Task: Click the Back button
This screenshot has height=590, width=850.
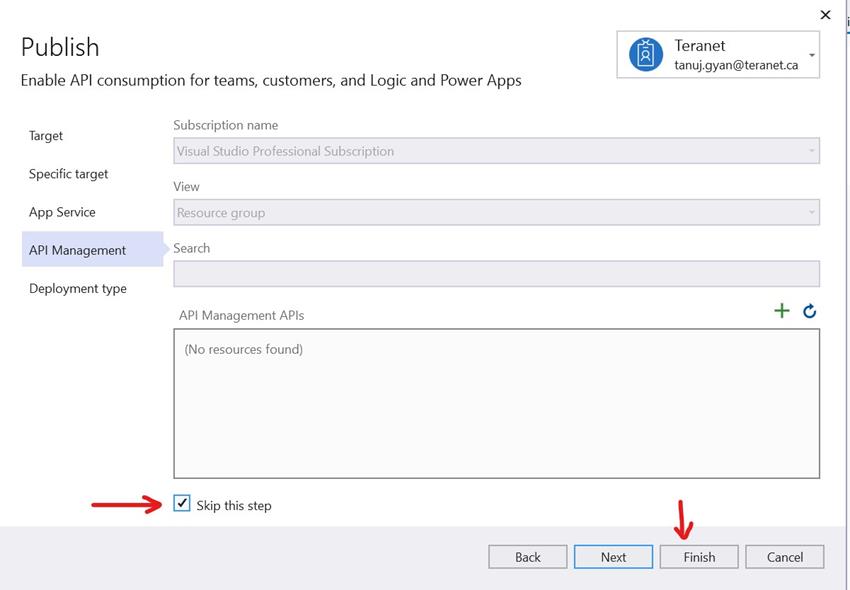Action: tap(528, 557)
